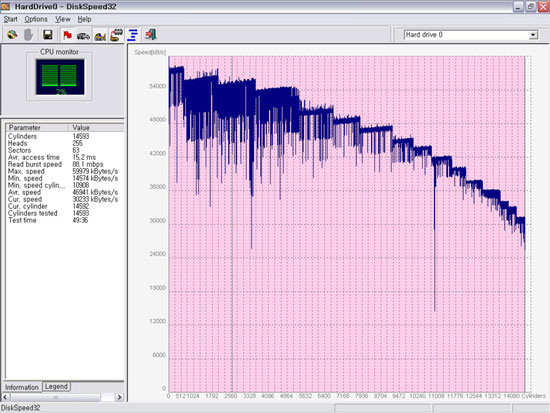Click the yellow excavator toolbar icon

100,36
